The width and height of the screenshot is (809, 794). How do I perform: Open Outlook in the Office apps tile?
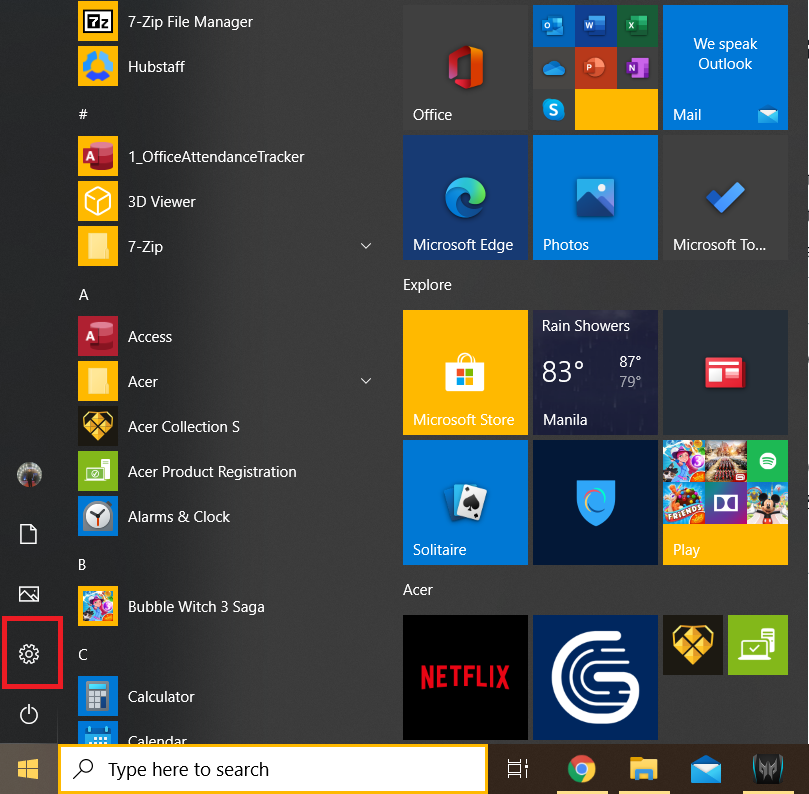pos(554,26)
